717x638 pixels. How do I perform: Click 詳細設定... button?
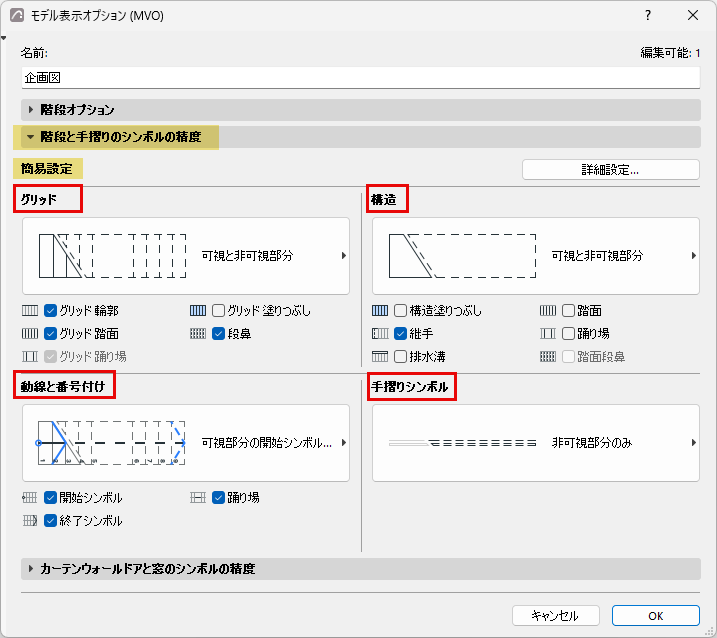tap(610, 170)
